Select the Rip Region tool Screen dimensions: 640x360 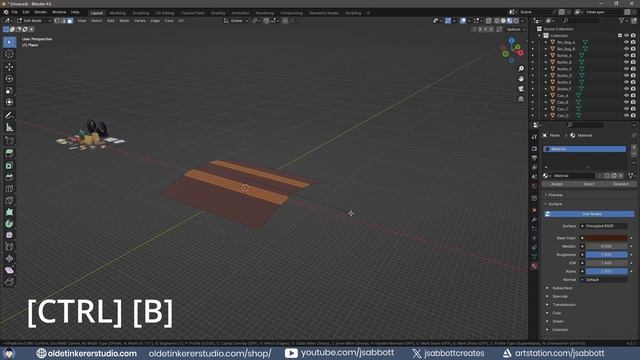click(x=9, y=282)
